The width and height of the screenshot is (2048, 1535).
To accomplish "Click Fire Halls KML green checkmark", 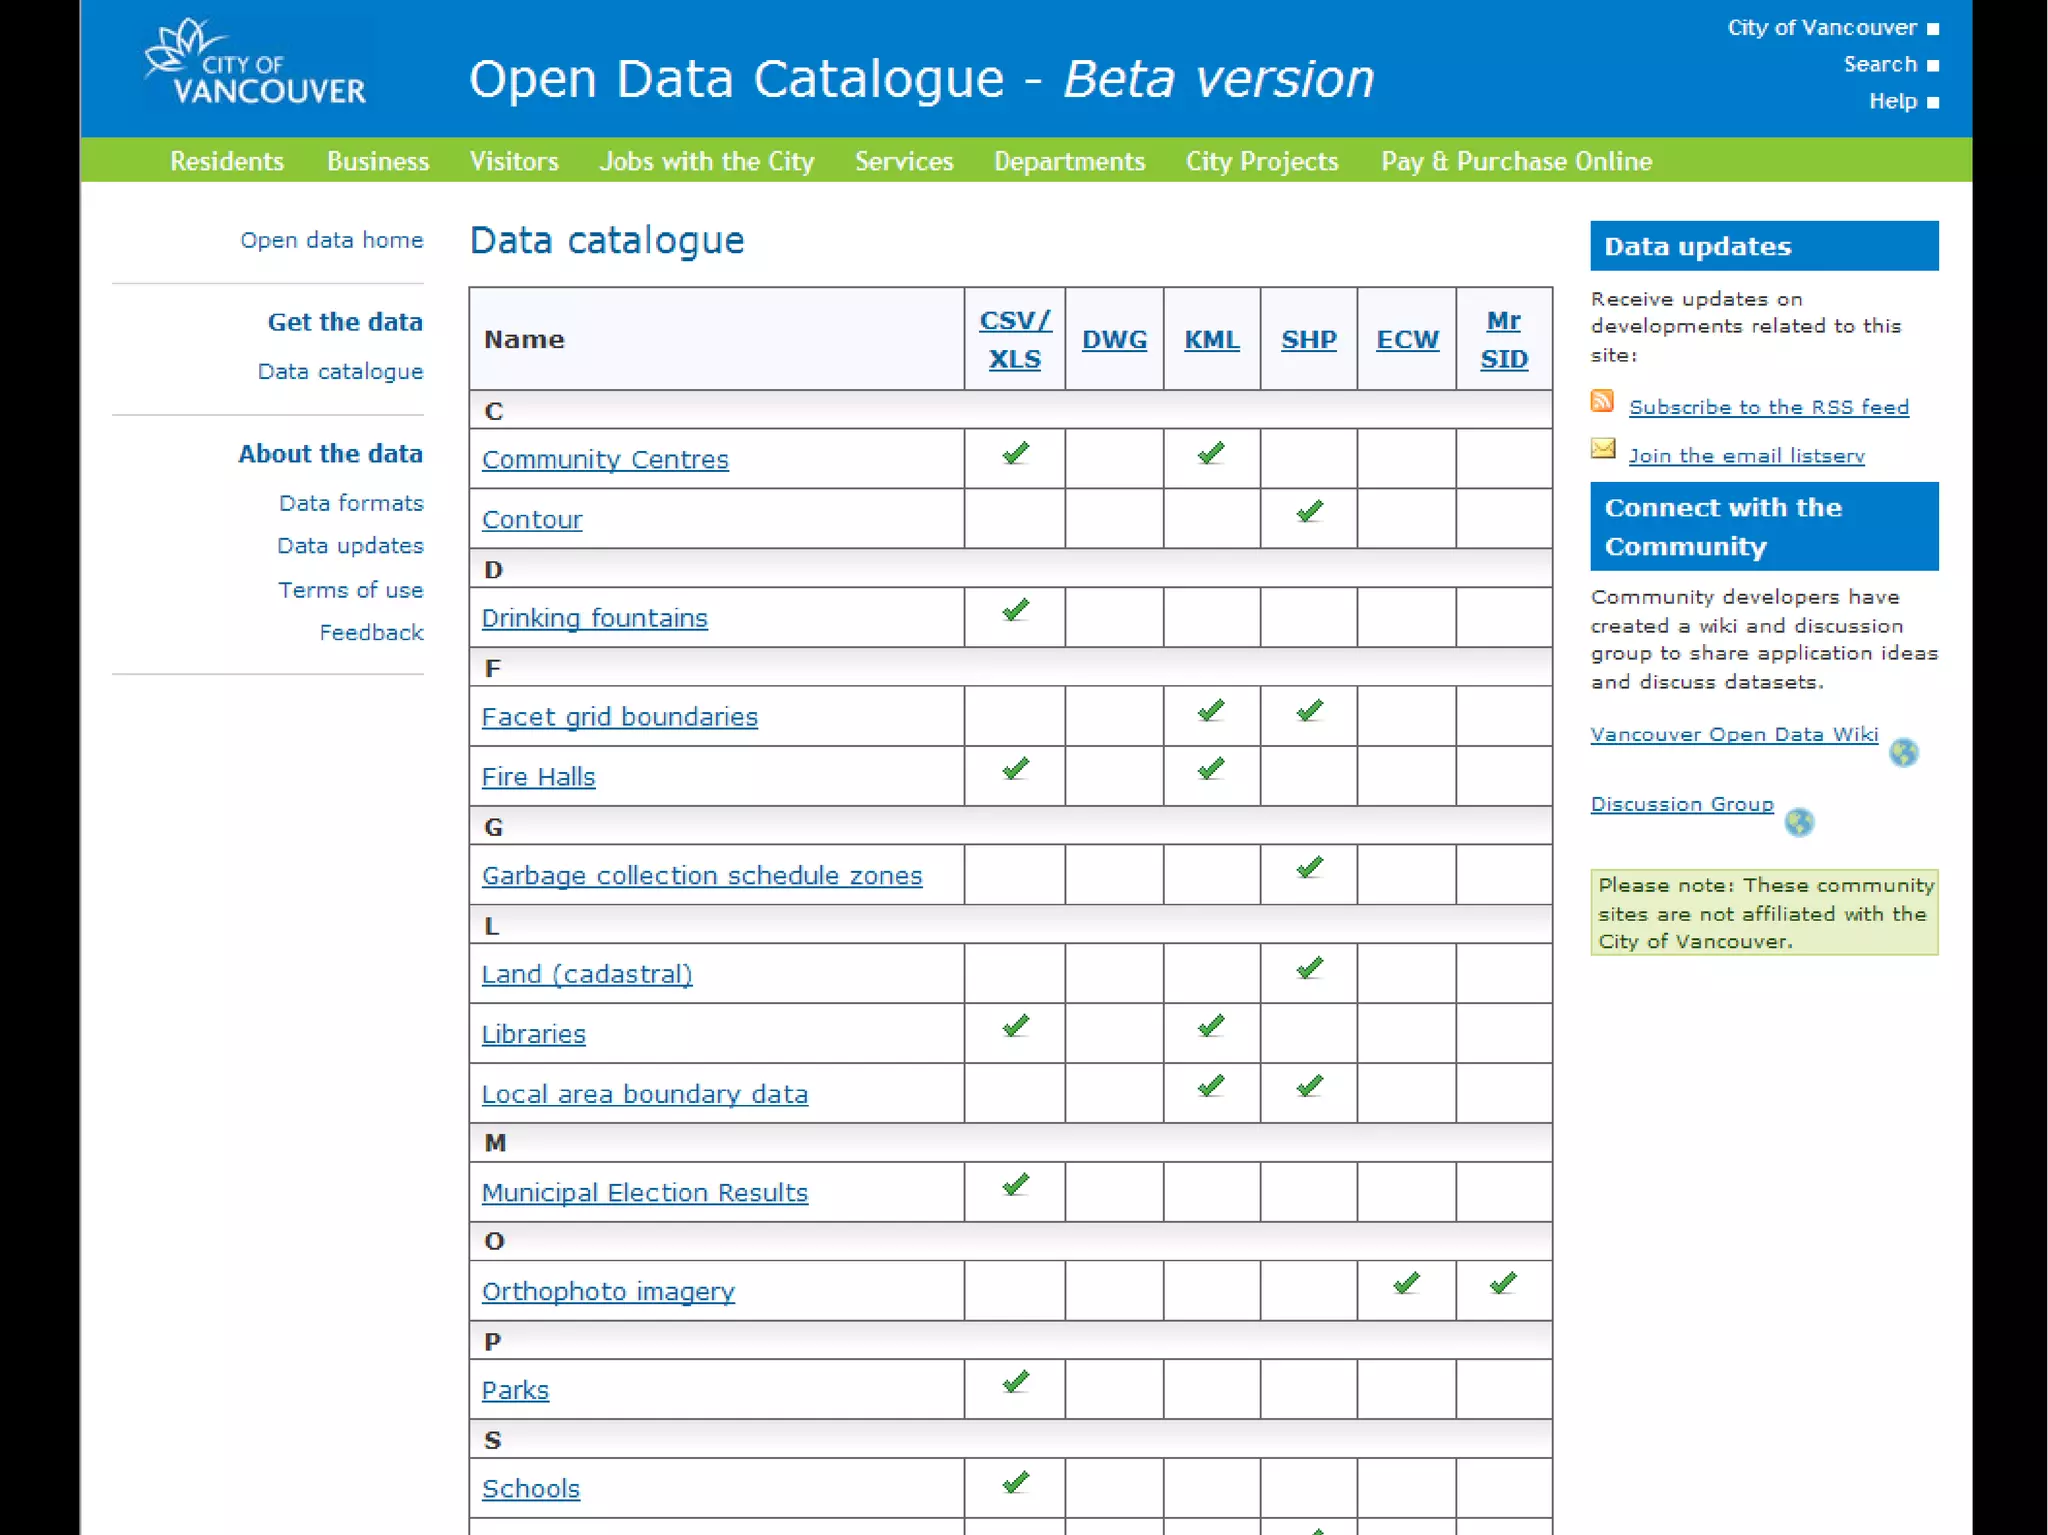I will coord(1211,770).
